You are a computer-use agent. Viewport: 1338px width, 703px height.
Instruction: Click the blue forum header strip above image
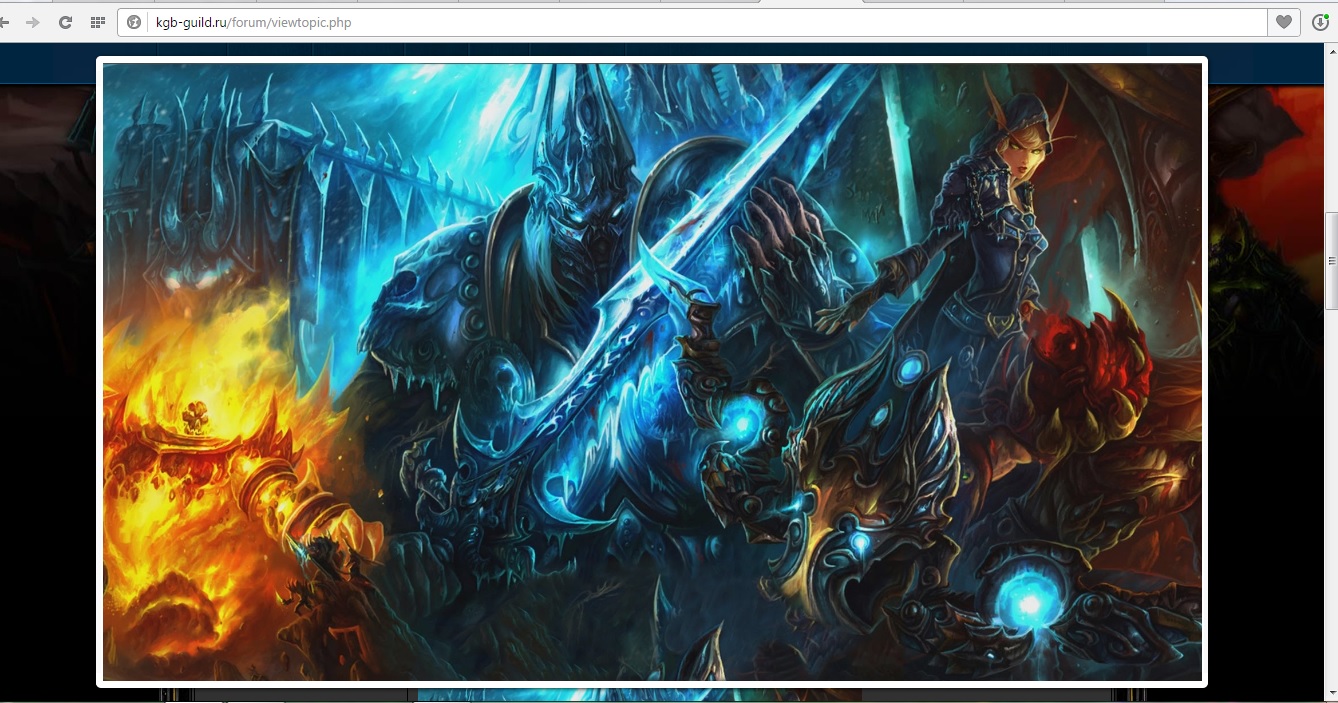(50, 64)
